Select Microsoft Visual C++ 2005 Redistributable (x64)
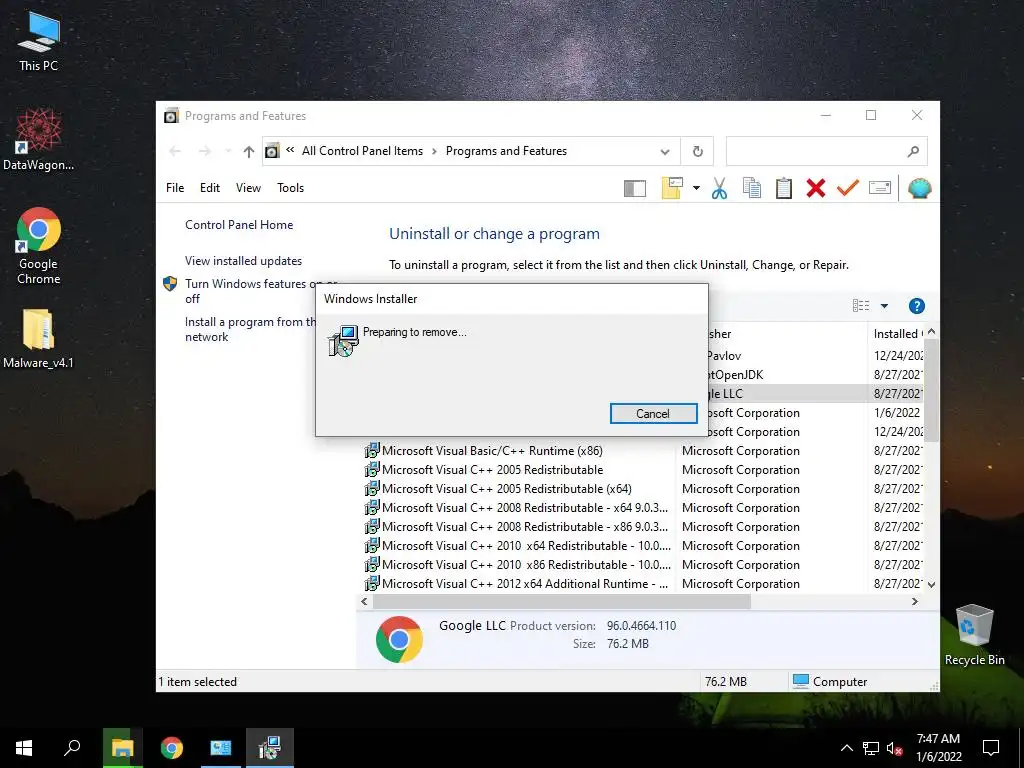The width and height of the screenshot is (1024, 768). click(x=506, y=488)
